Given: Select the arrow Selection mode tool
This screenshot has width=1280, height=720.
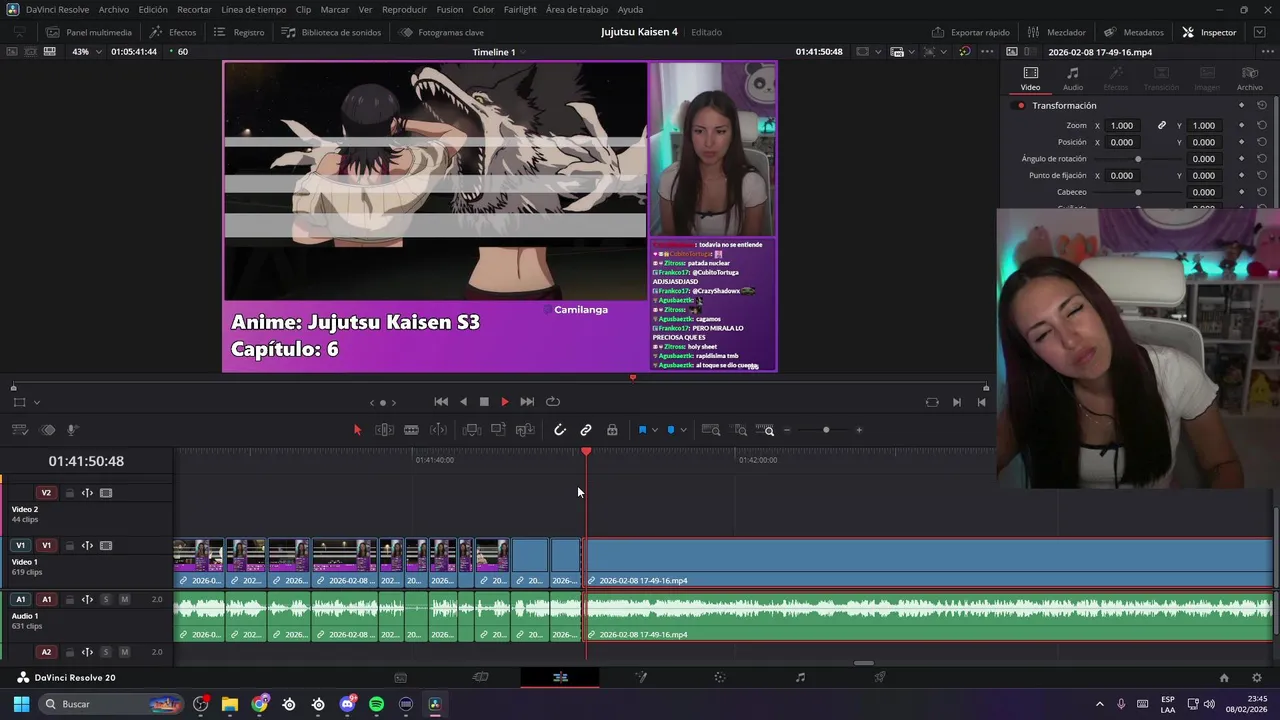Looking at the screenshot, I should pyautogui.click(x=357, y=430).
